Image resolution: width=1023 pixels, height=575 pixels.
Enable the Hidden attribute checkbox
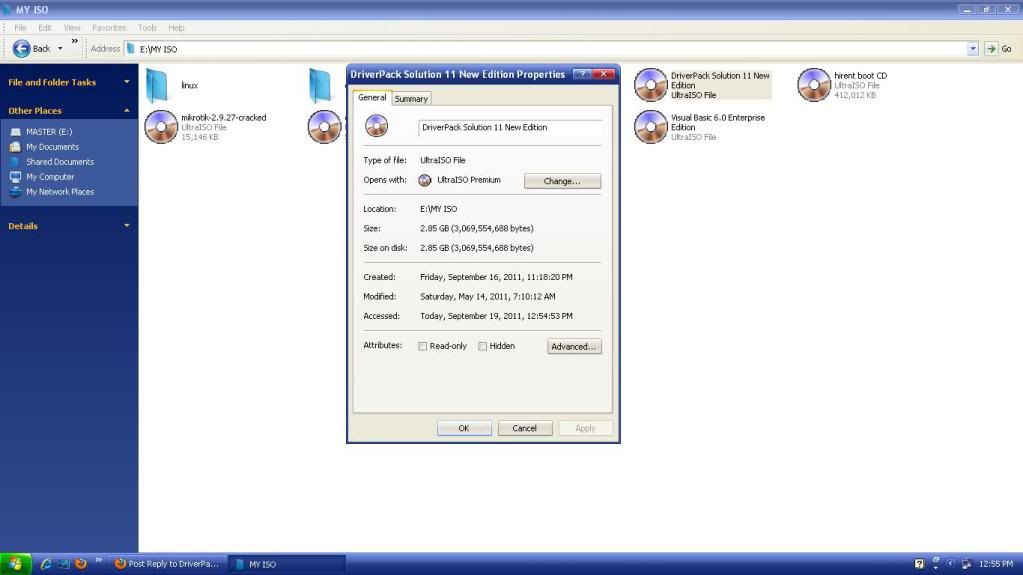(483, 347)
